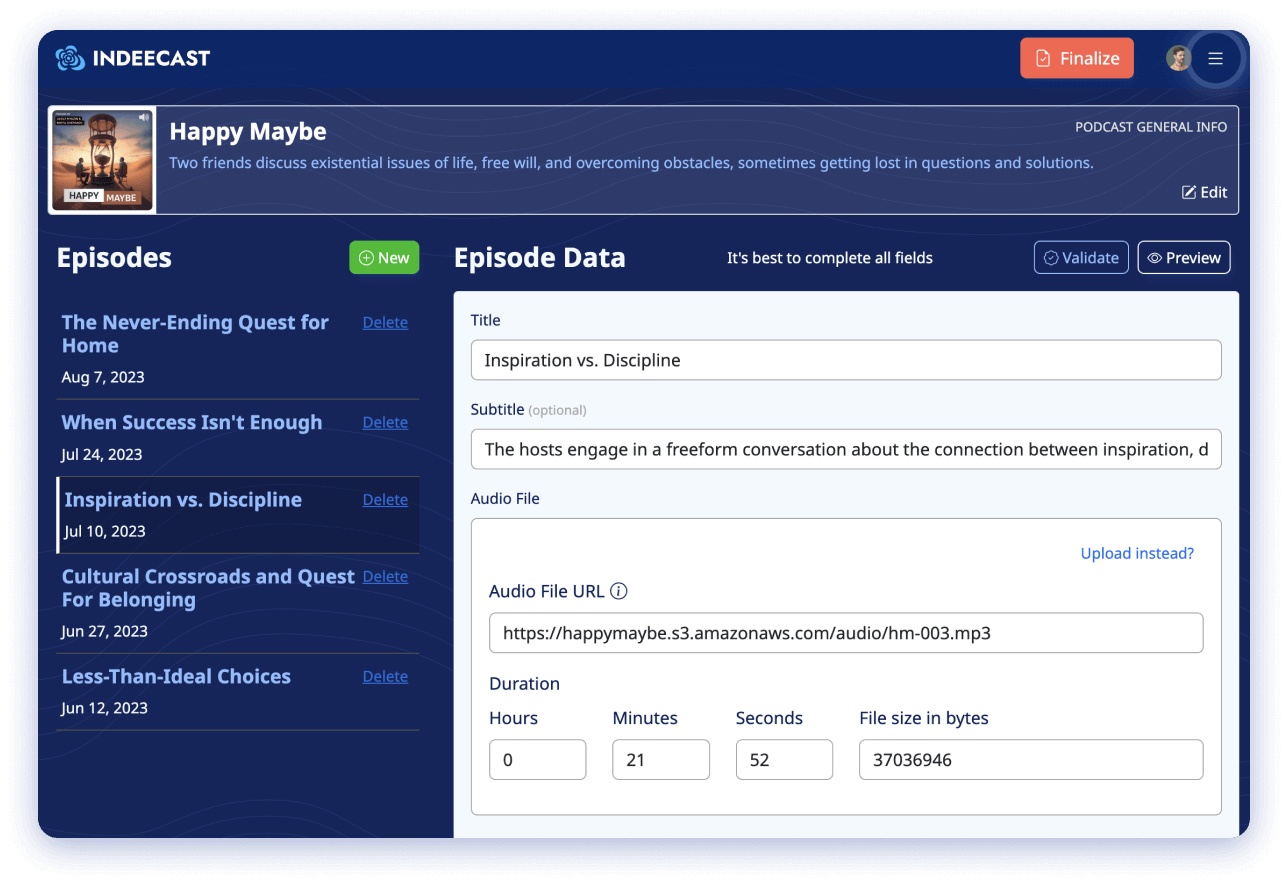Image resolution: width=1288 pixels, height=884 pixels.
Task: Click the Hours duration field
Action: coord(537,759)
